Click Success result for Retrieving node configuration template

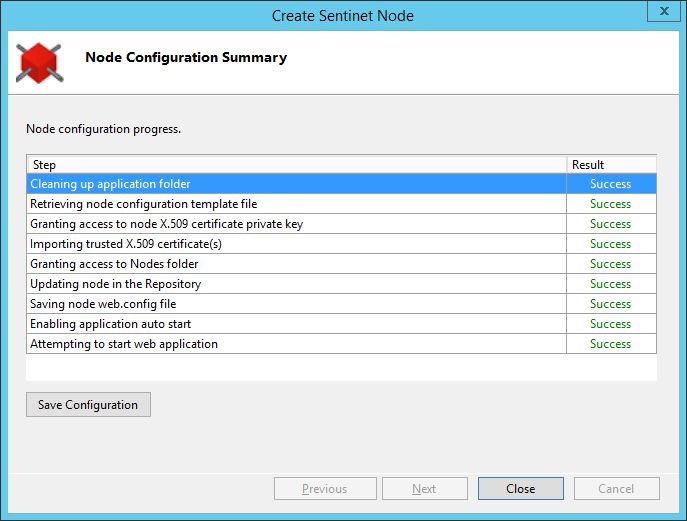[610, 204]
